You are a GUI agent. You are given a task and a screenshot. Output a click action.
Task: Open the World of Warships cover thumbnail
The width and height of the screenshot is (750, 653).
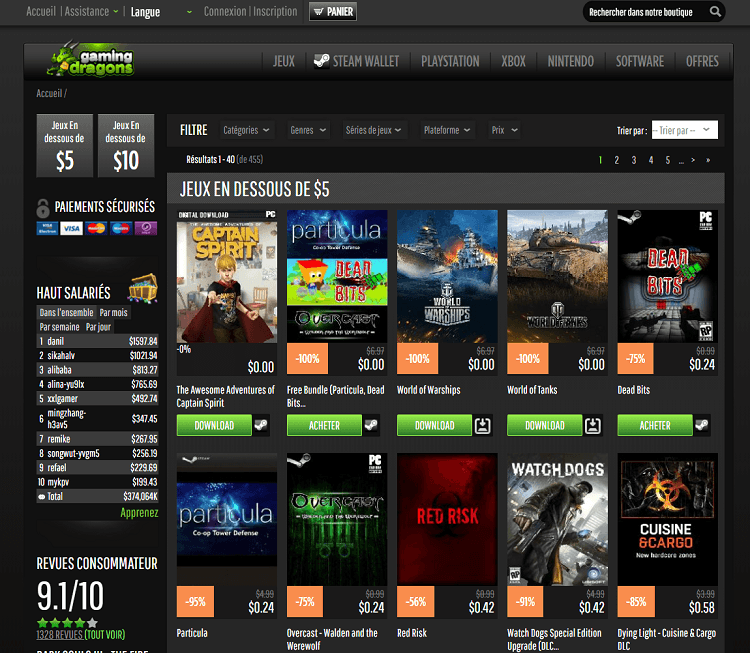[x=447, y=276]
